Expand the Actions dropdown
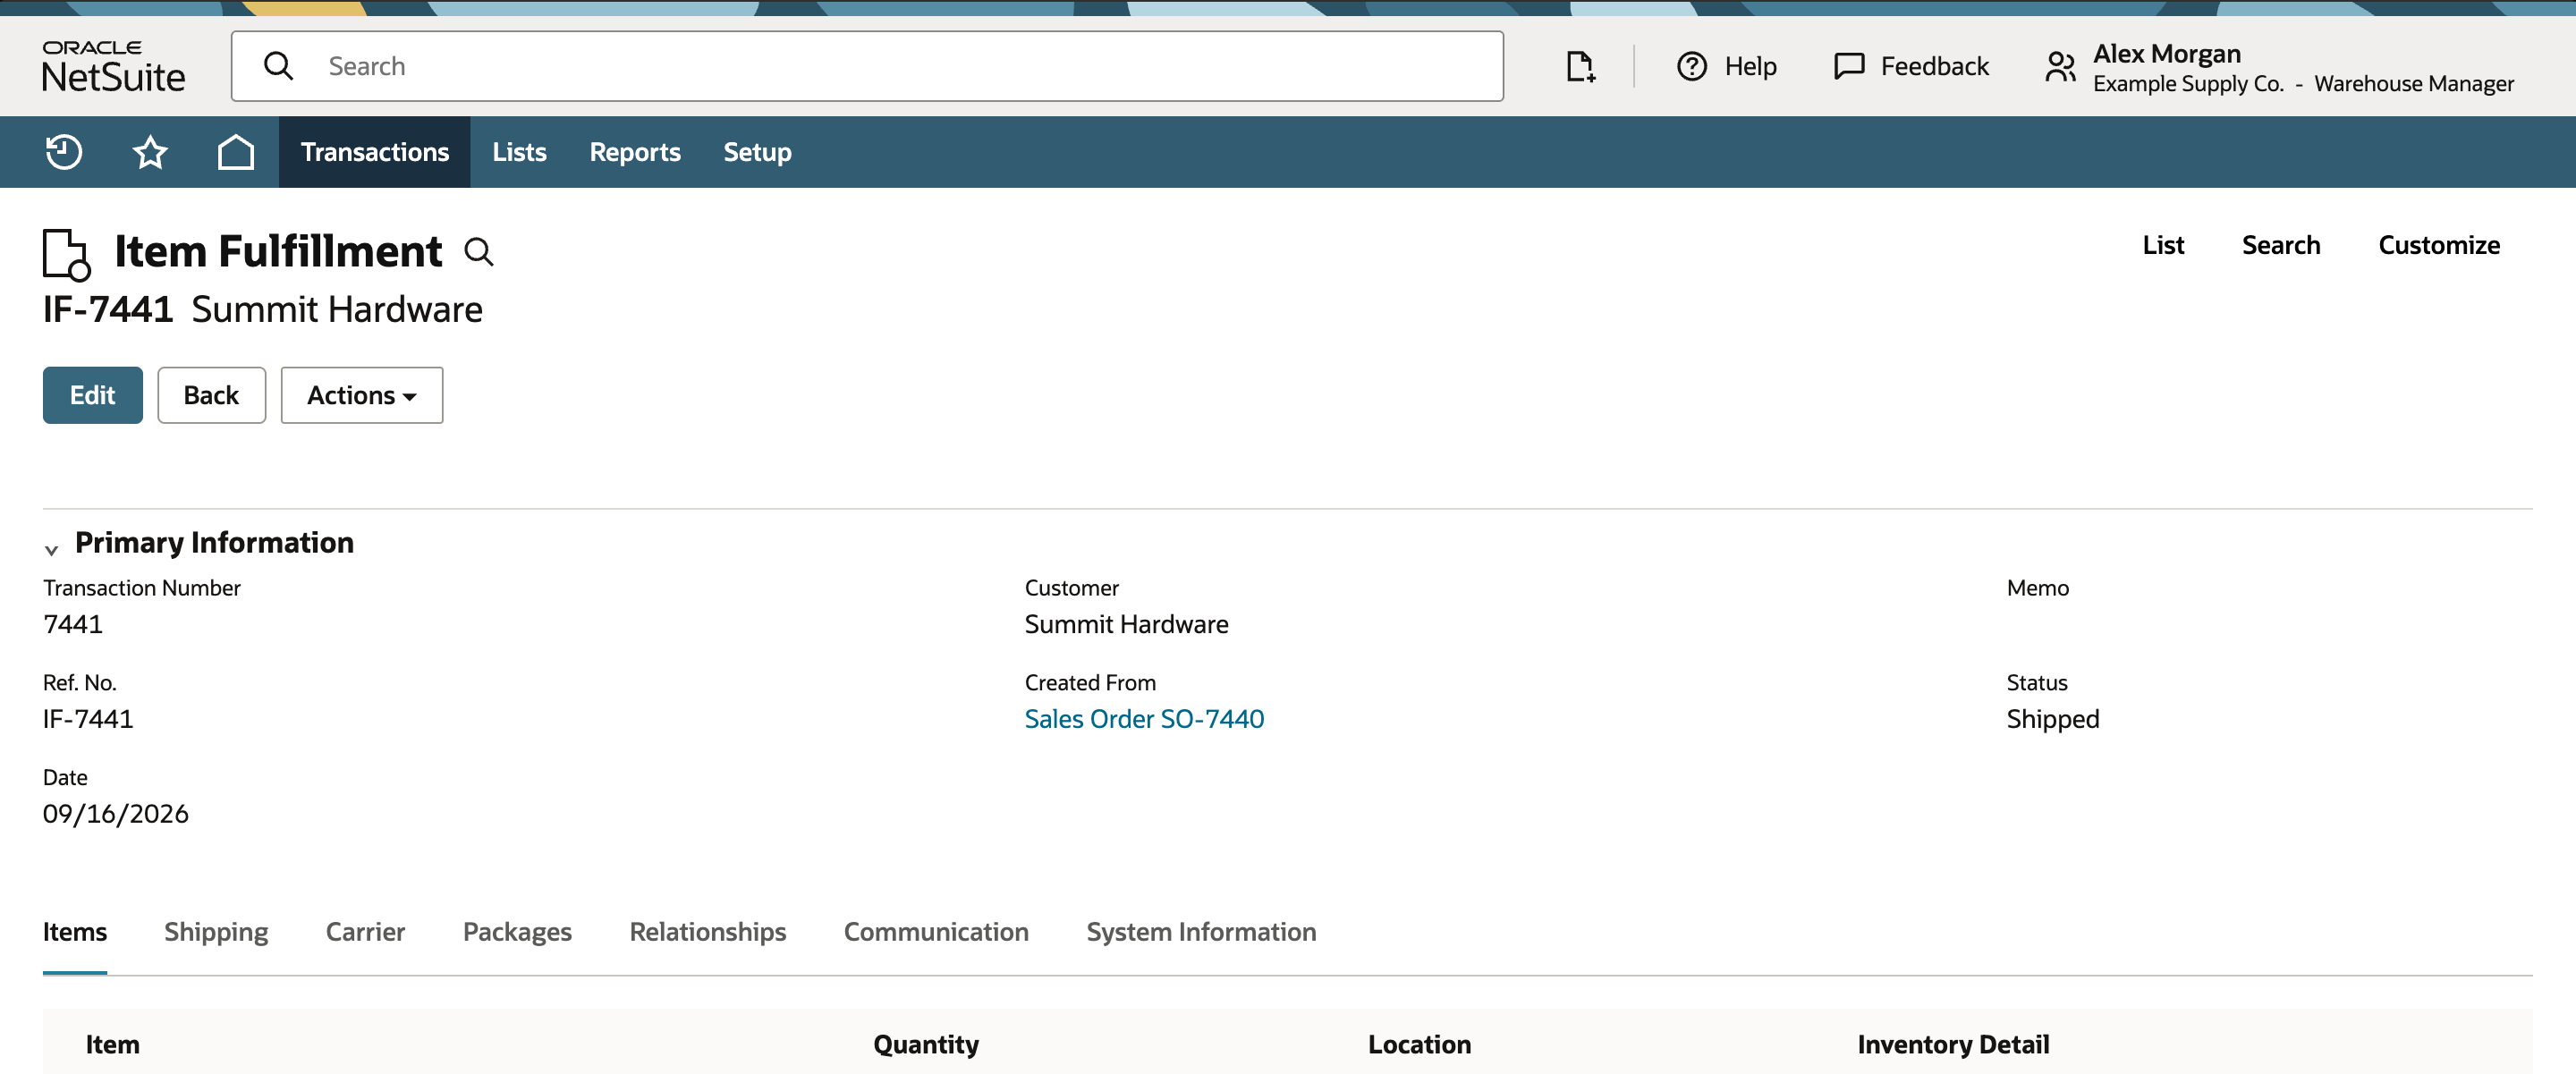Image resolution: width=2576 pixels, height=1074 pixels. tap(362, 395)
